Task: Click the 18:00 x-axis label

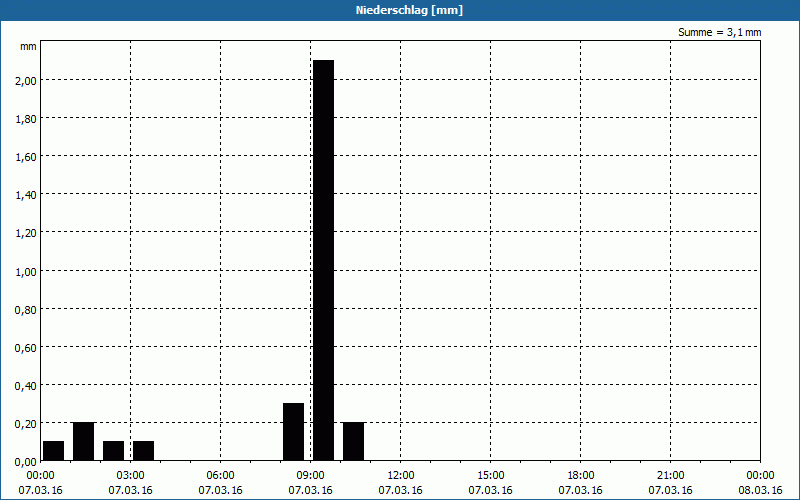Action: coord(581,476)
